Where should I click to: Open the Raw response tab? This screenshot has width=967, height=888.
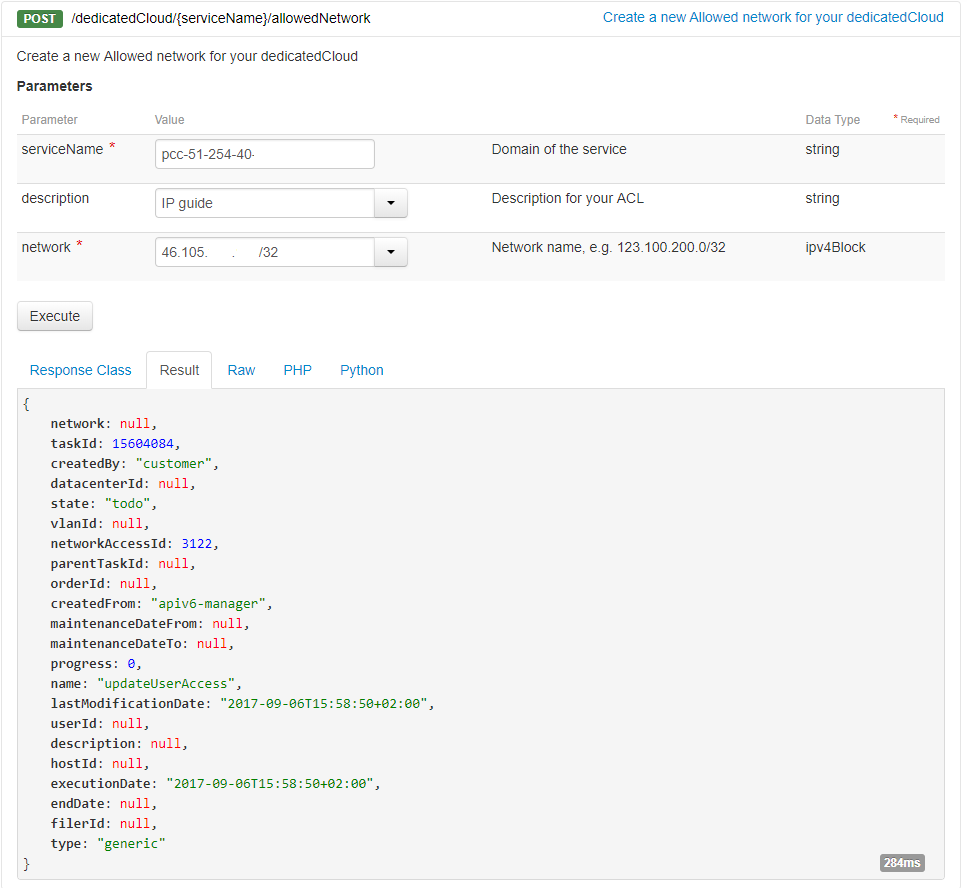[x=241, y=370]
